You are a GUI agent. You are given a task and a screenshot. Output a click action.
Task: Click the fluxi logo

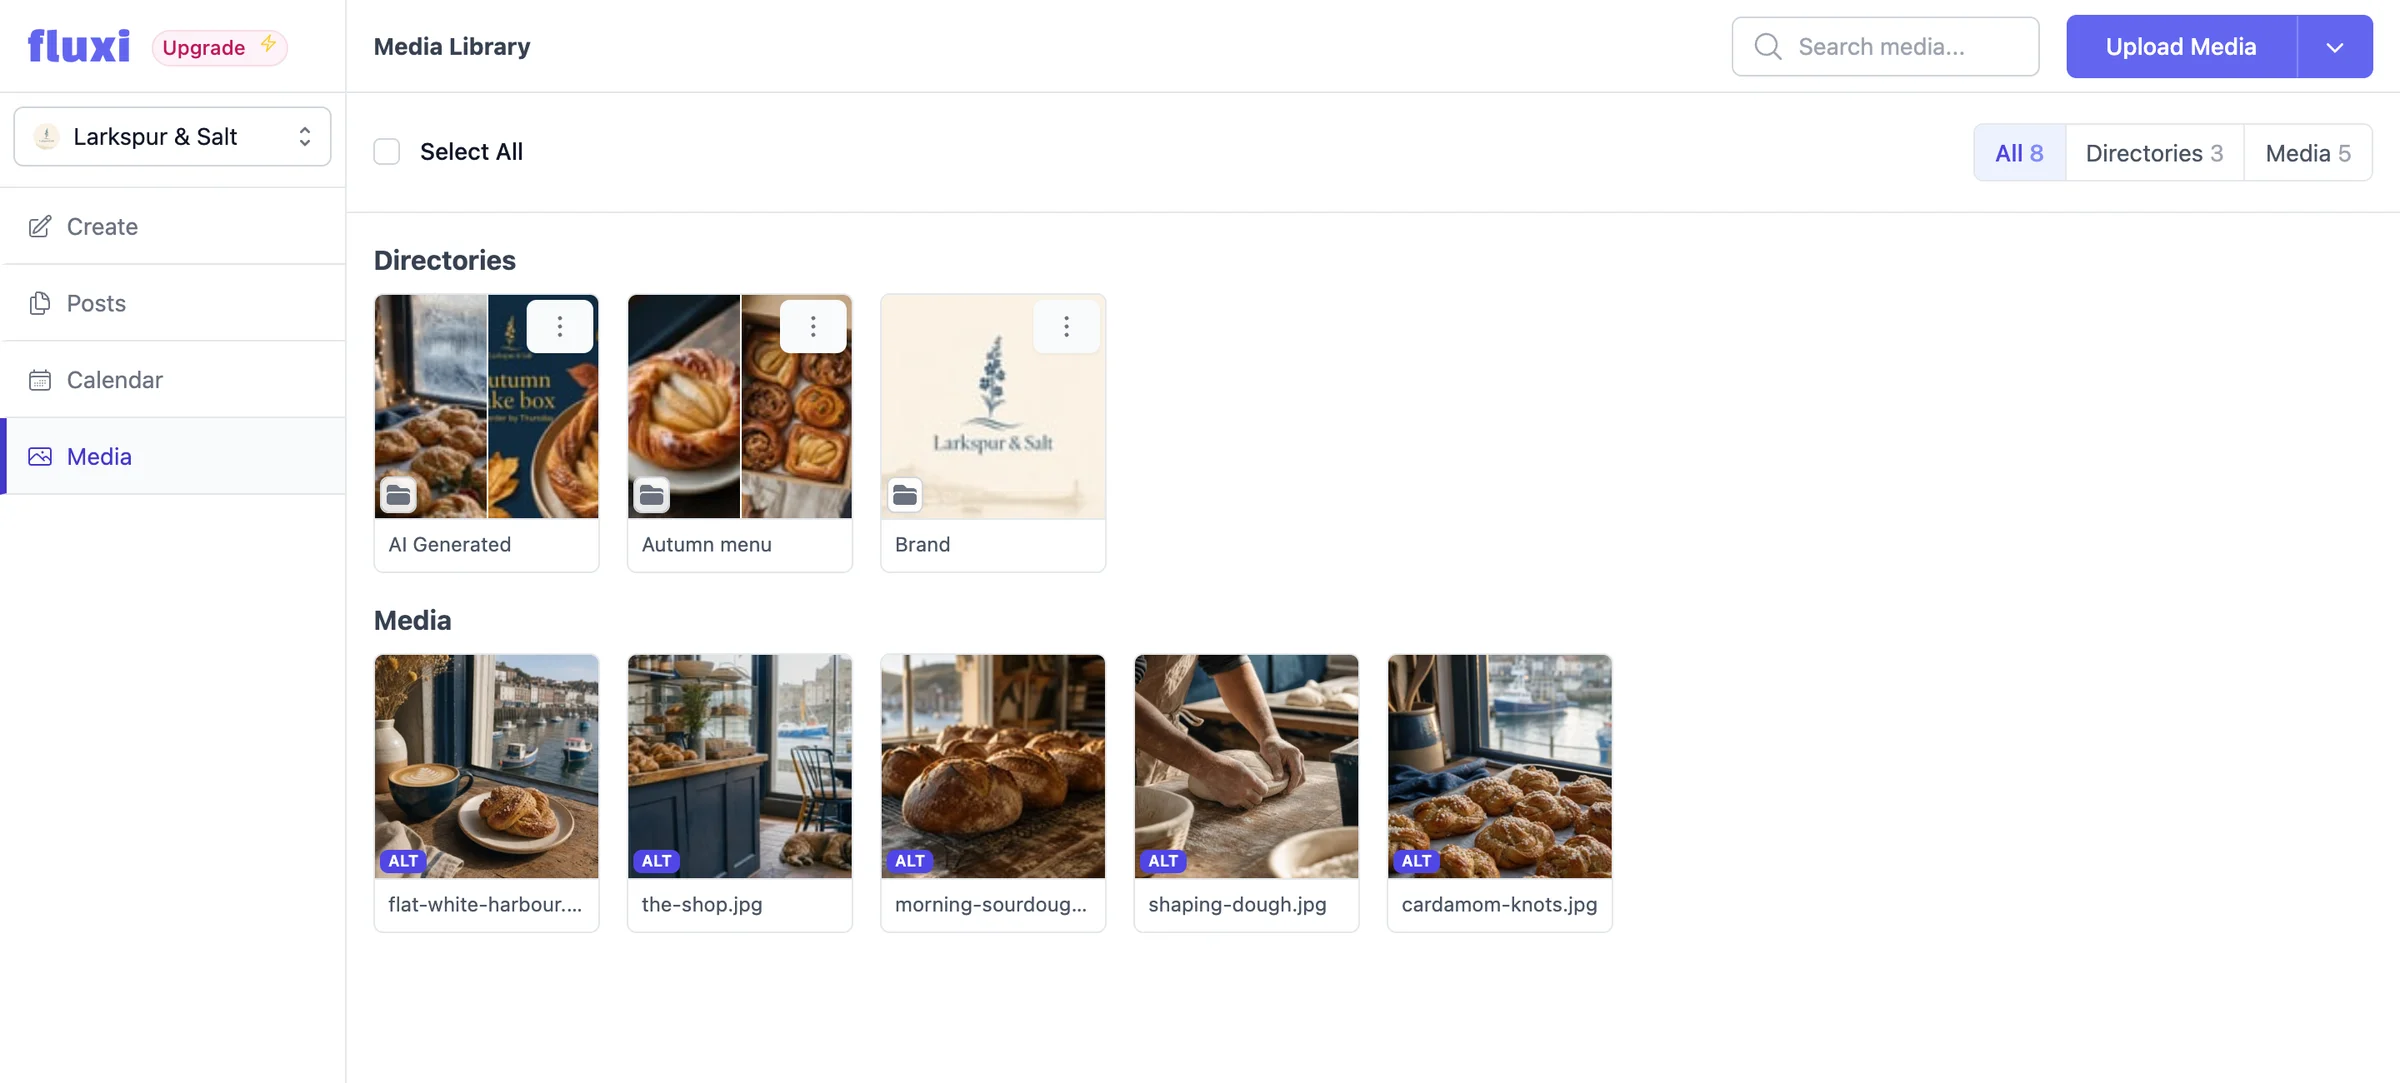79,46
